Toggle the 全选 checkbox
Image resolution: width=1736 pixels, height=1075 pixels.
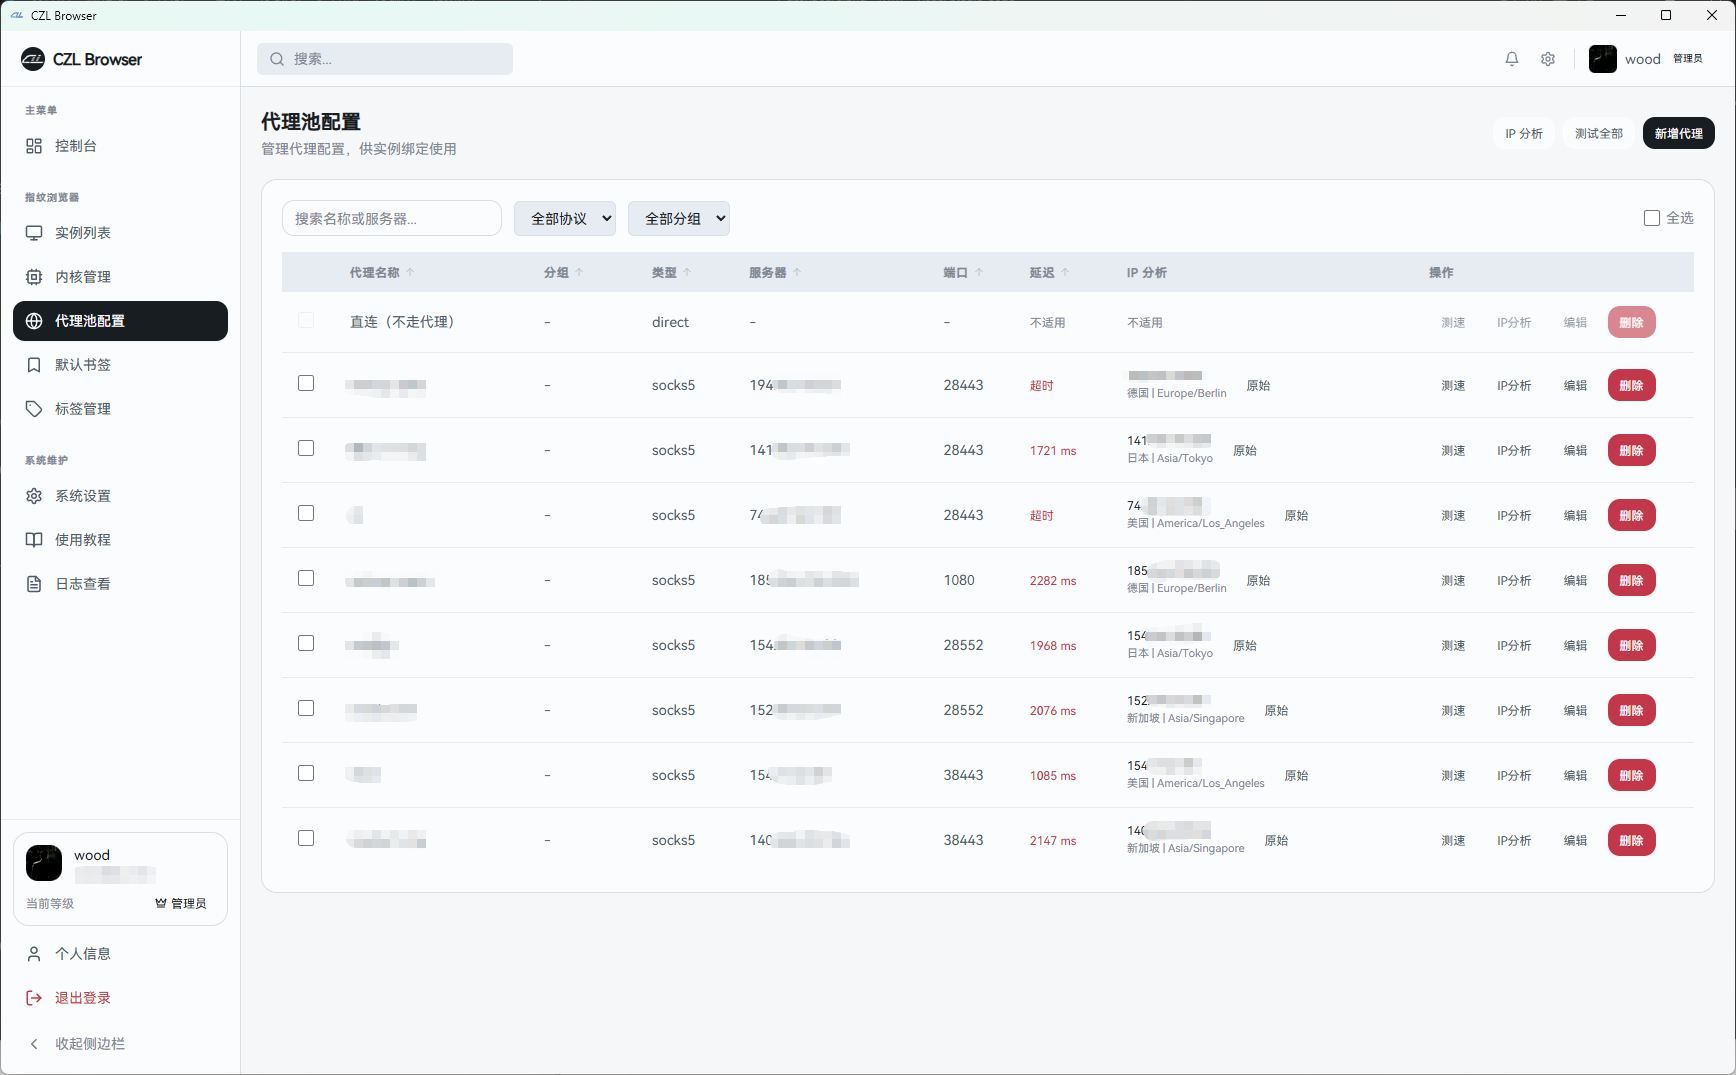click(x=1652, y=218)
